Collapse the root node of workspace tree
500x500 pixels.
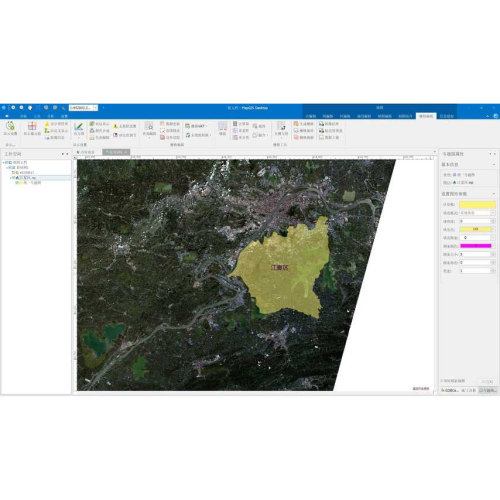click(x=3, y=162)
